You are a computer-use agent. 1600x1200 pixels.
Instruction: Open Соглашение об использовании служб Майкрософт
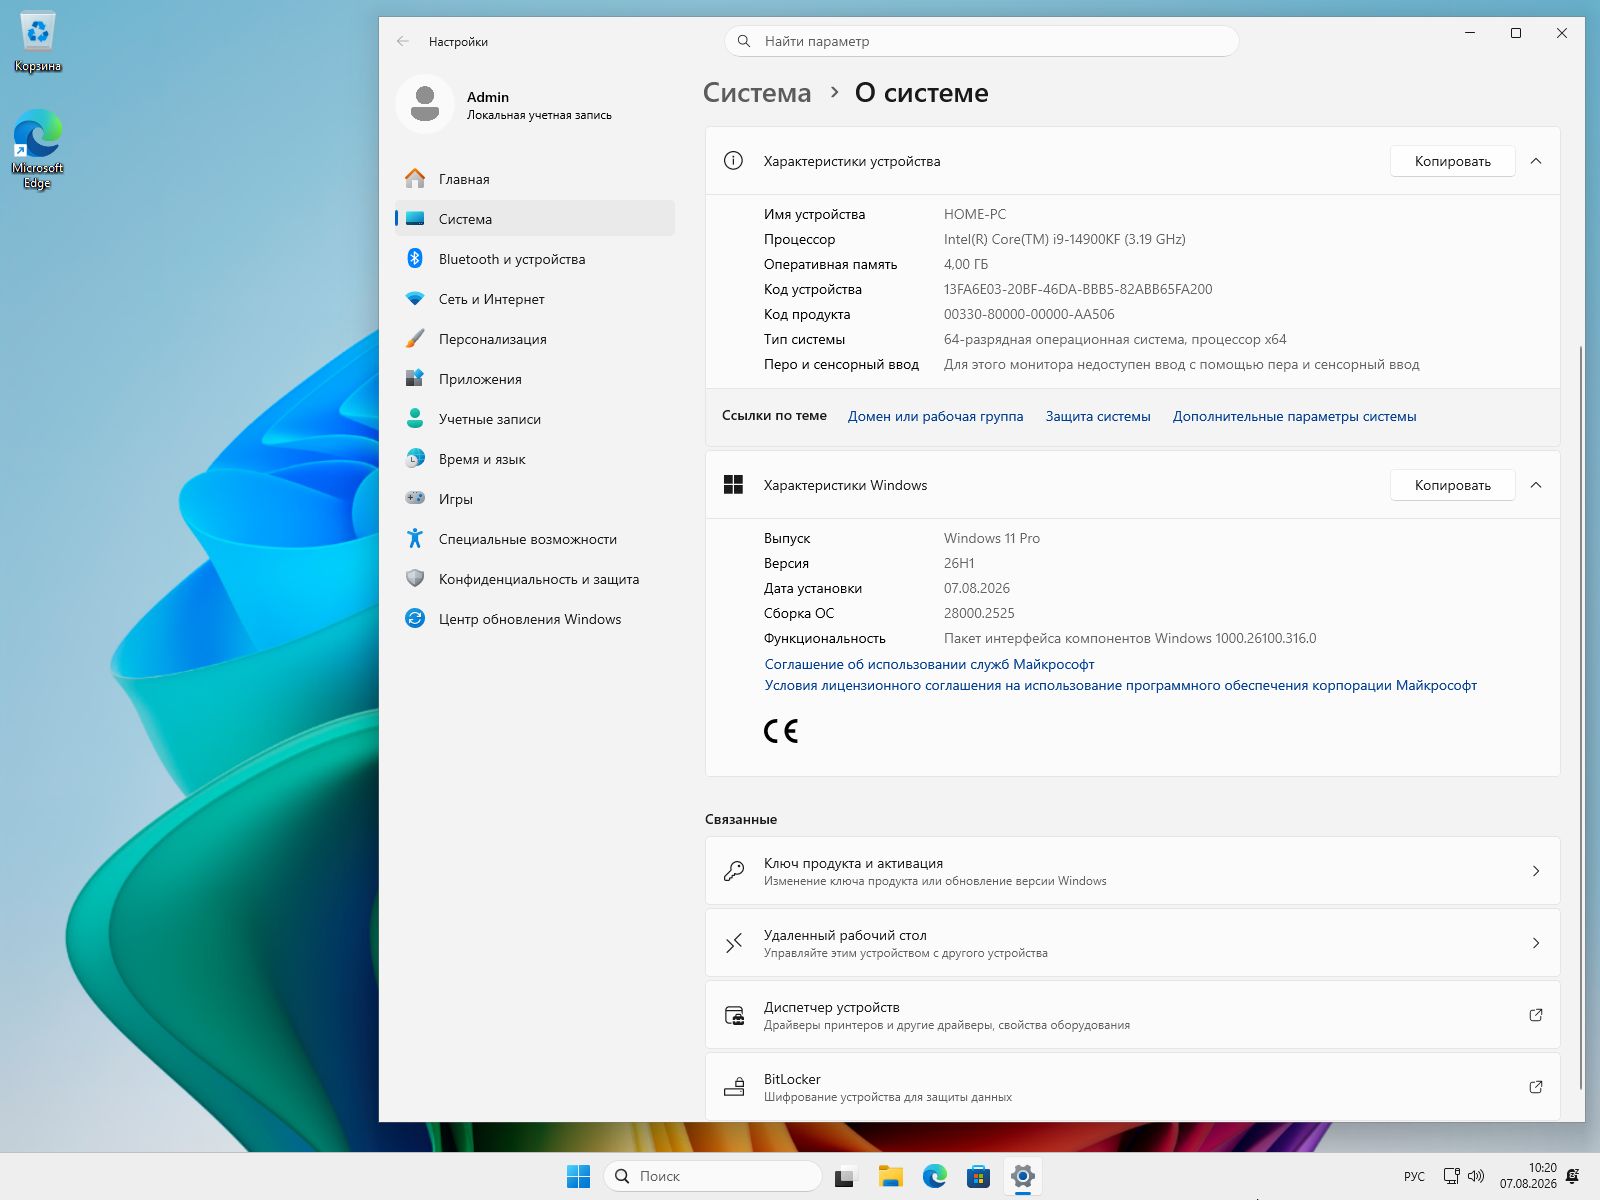pyautogui.click(x=929, y=664)
